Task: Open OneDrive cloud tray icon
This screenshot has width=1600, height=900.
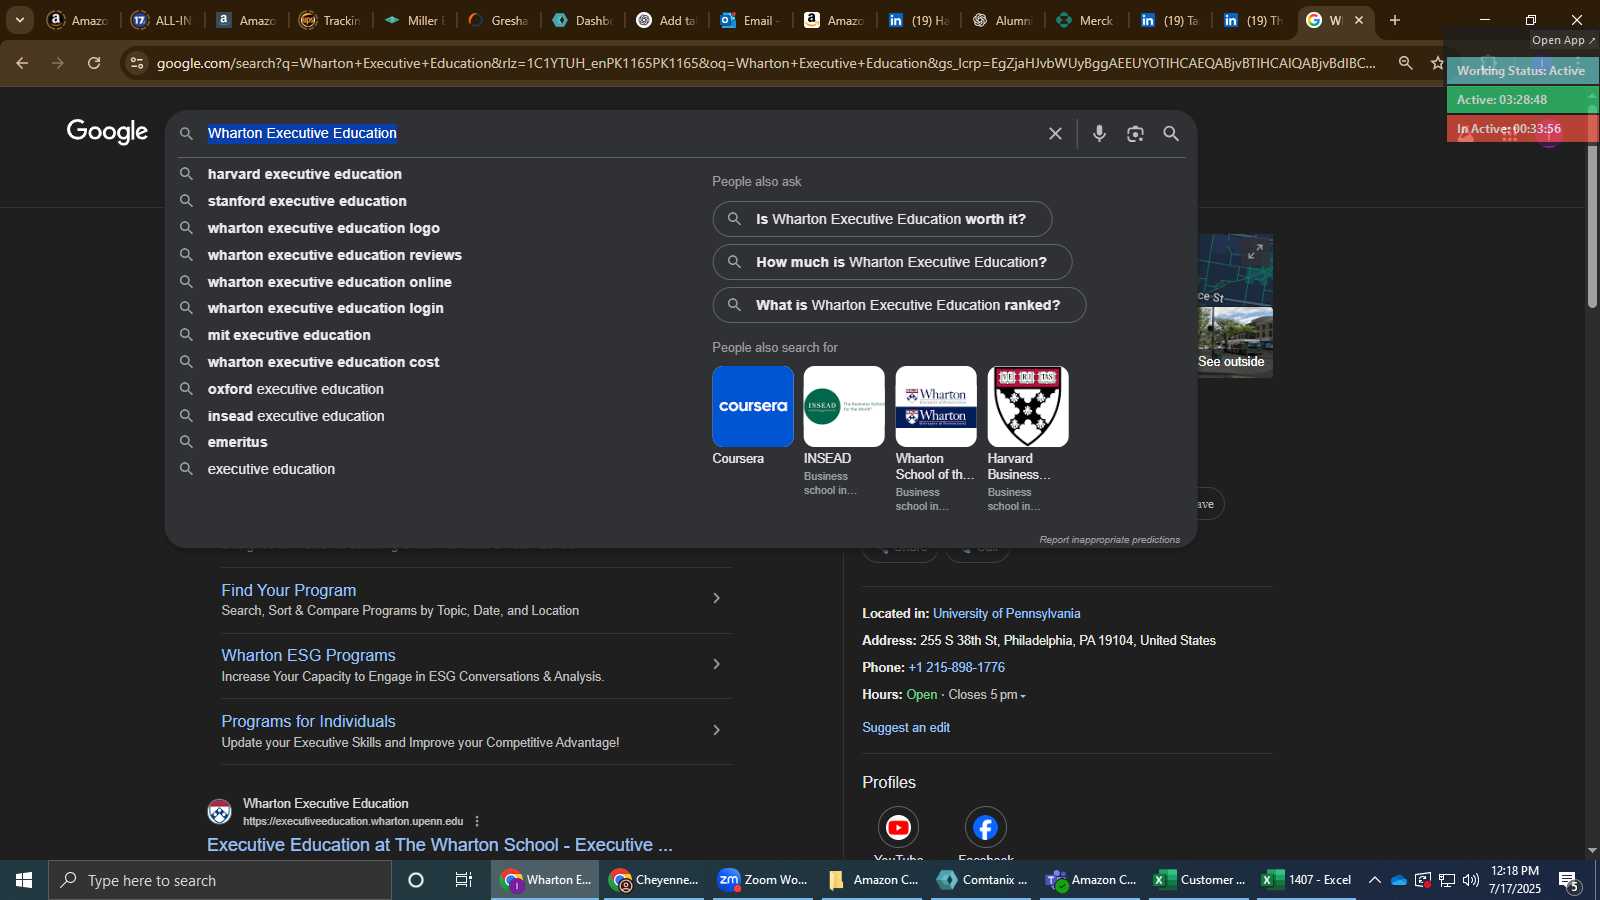Action: tap(1399, 880)
